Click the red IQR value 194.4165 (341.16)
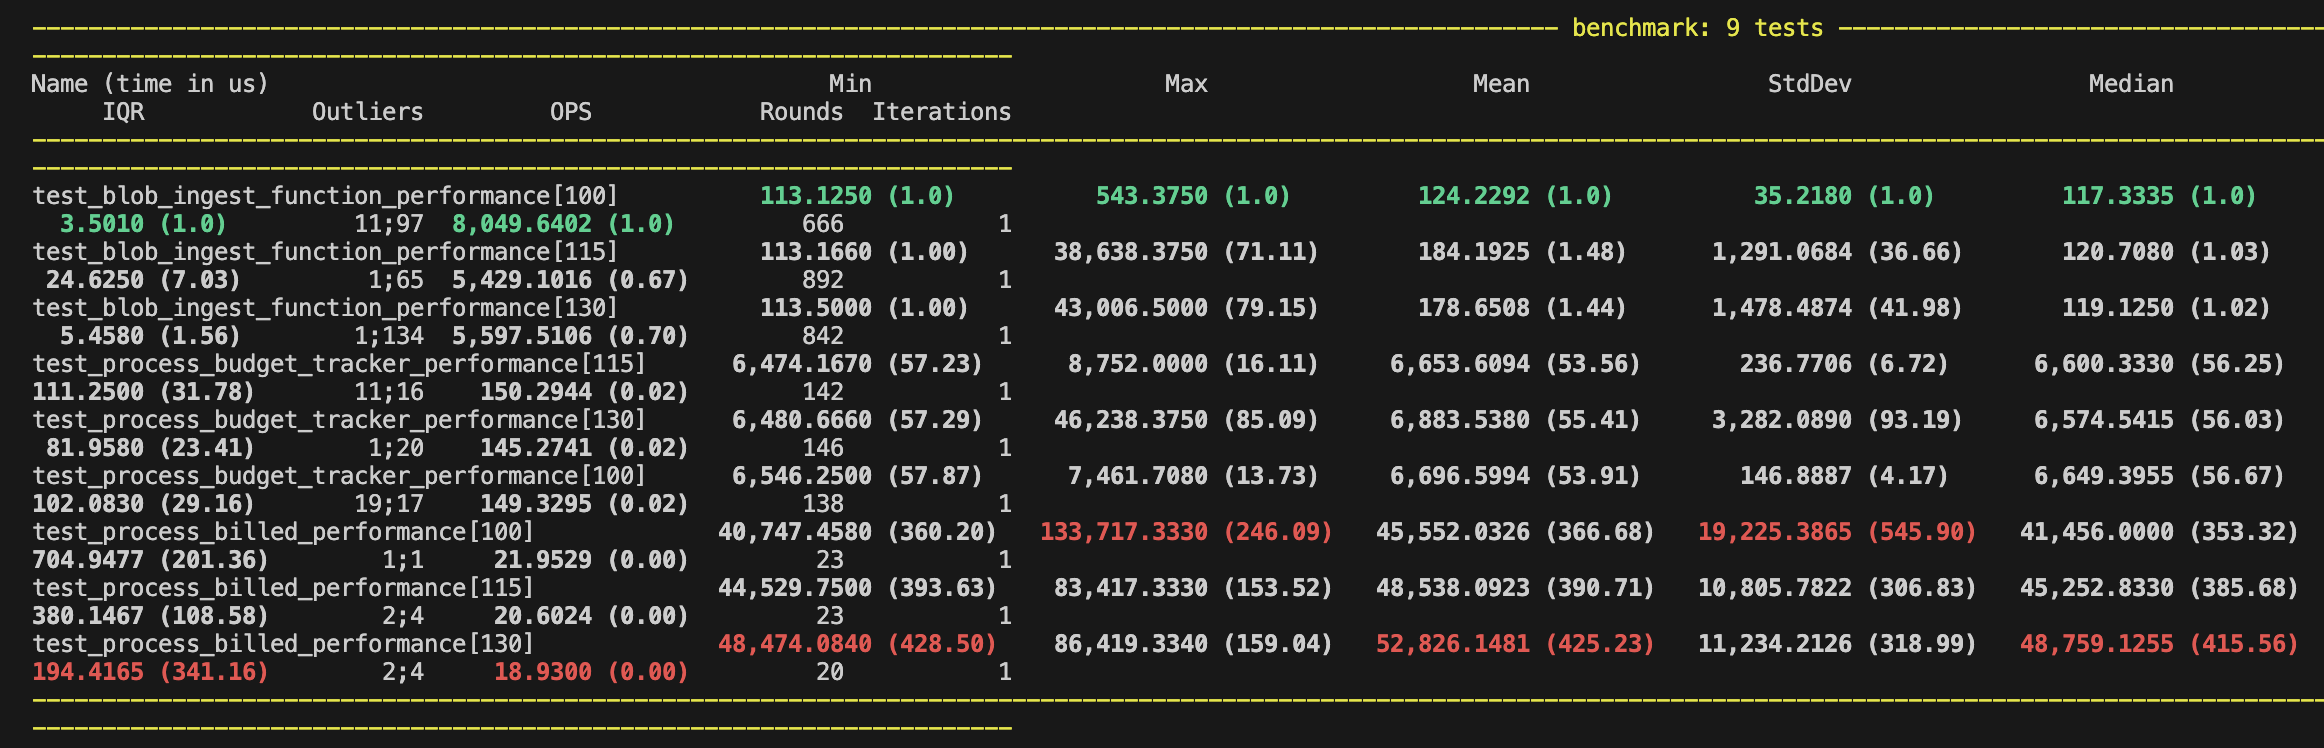The width and height of the screenshot is (2324, 748). [150, 672]
